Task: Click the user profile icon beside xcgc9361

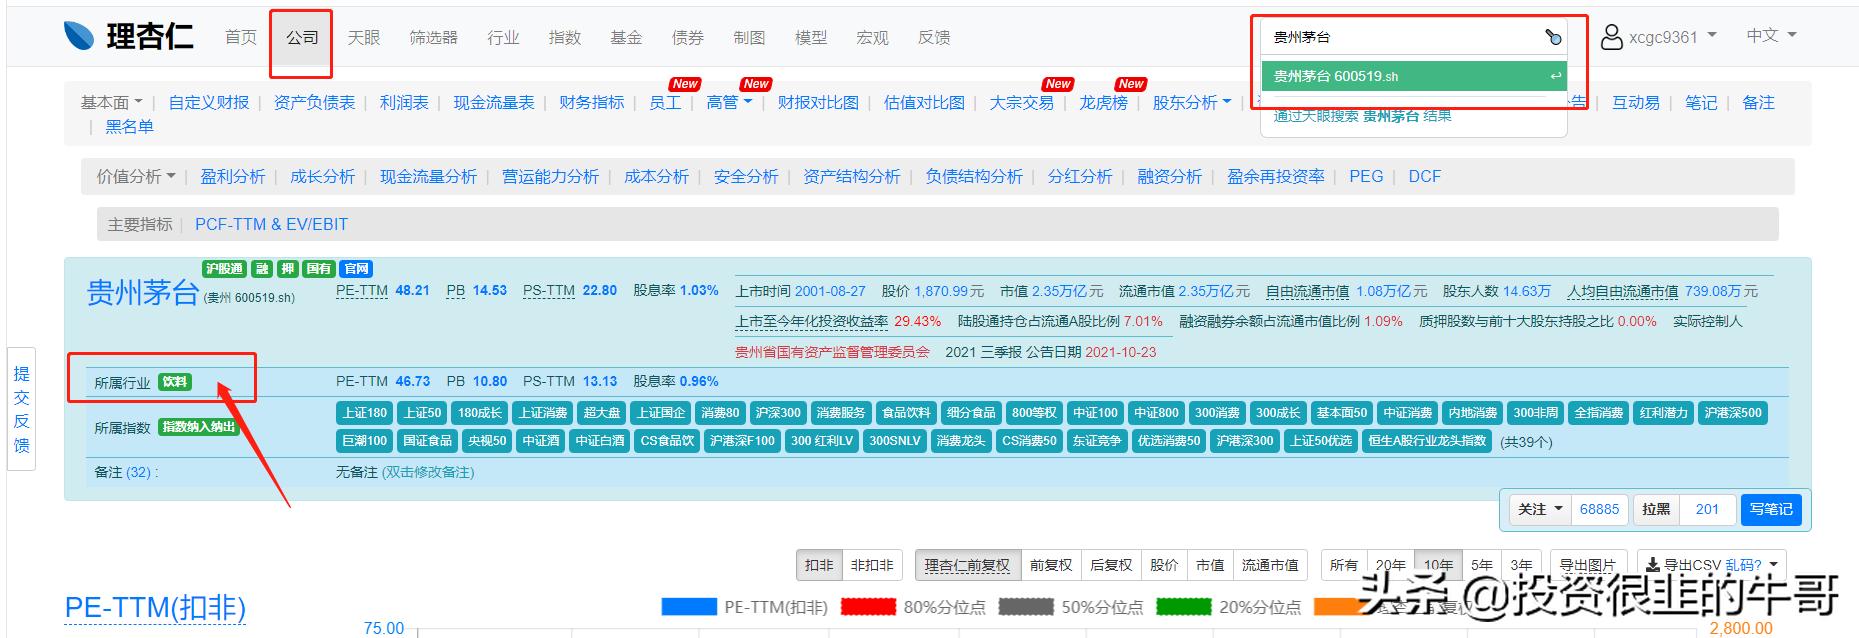Action: click(1611, 37)
